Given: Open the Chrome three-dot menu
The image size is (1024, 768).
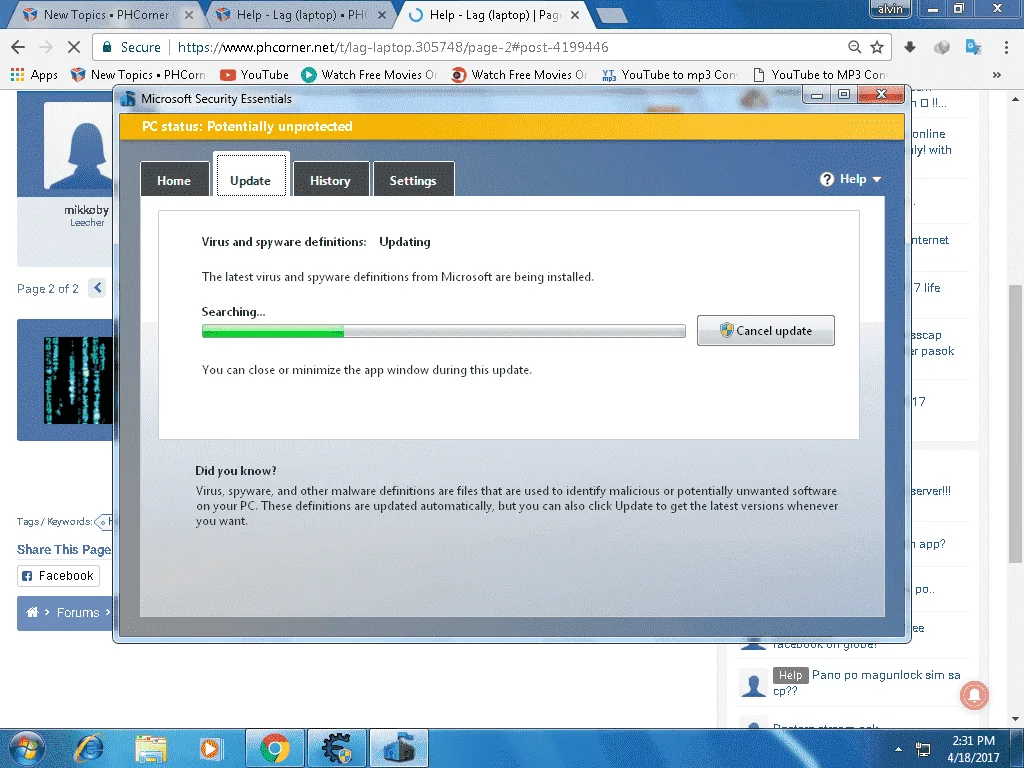Looking at the screenshot, I should 1006,47.
